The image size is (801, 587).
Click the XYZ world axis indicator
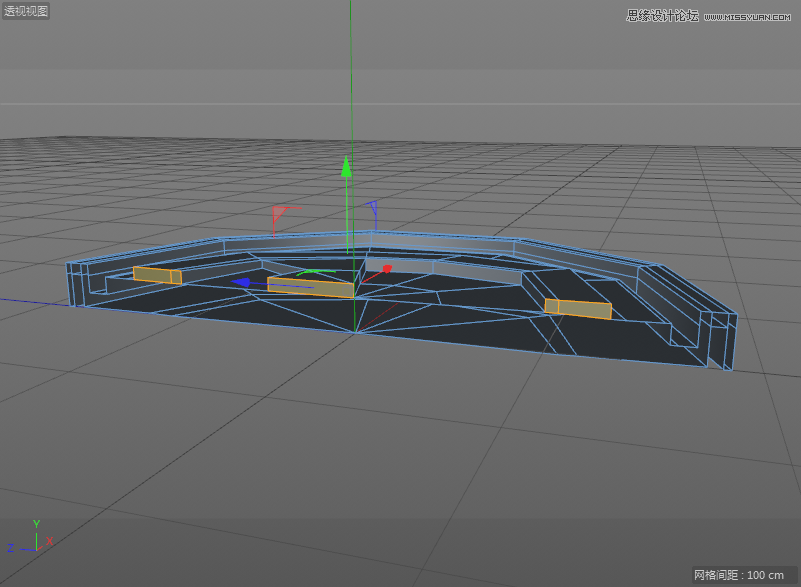pos(31,536)
